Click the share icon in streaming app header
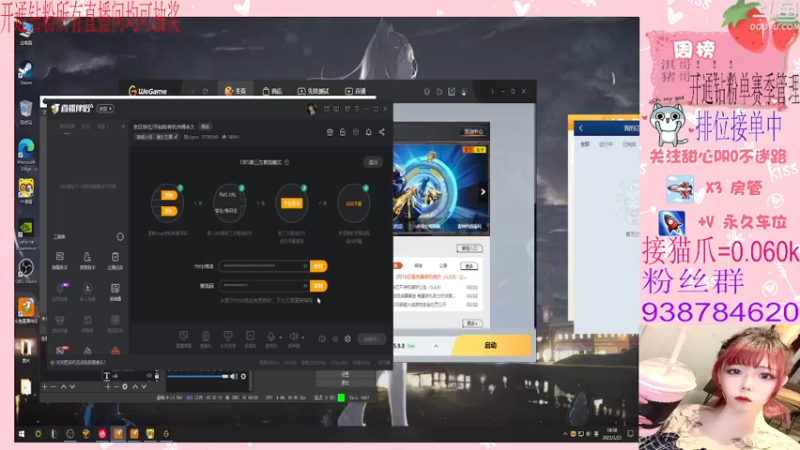This screenshot has width=800, height=450. [382, 132]
